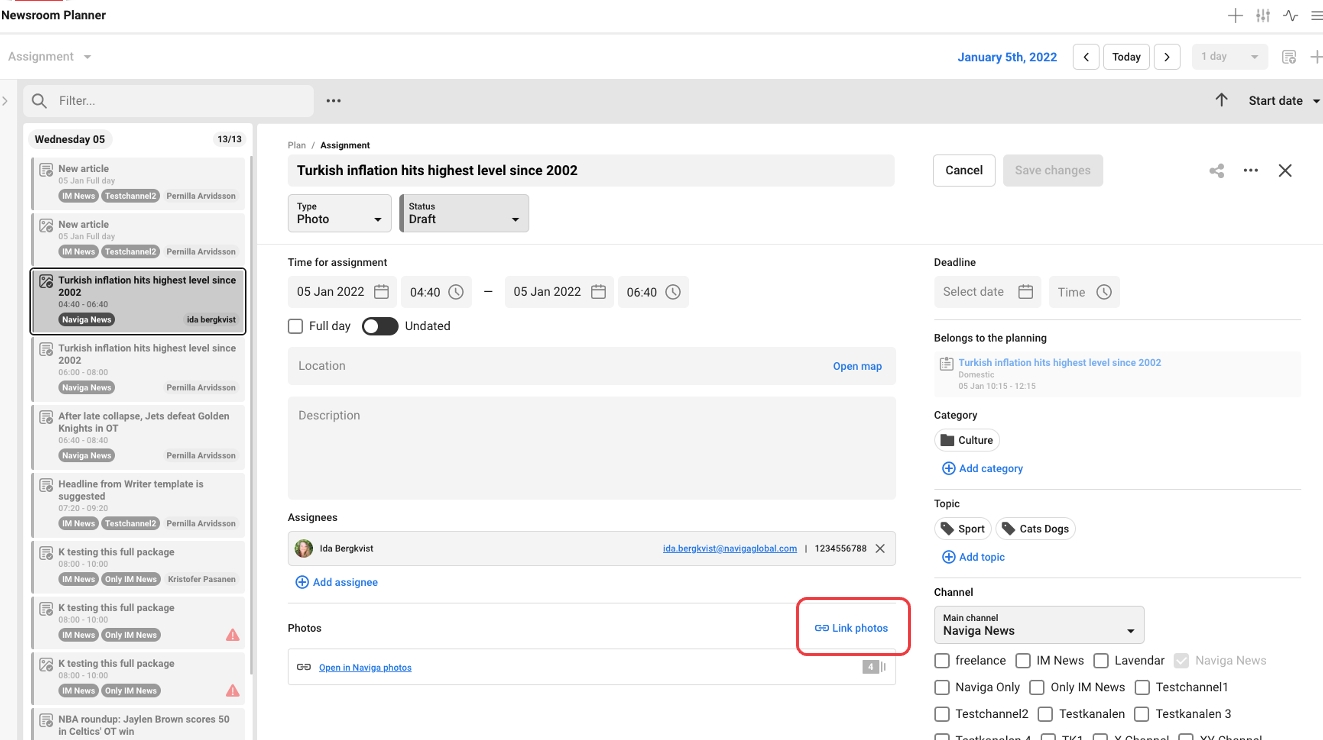This screenshot has width=1323, height=740.
Task: Open the Main channel Naviga News dropdown
Action: (x=1039, y=625)
